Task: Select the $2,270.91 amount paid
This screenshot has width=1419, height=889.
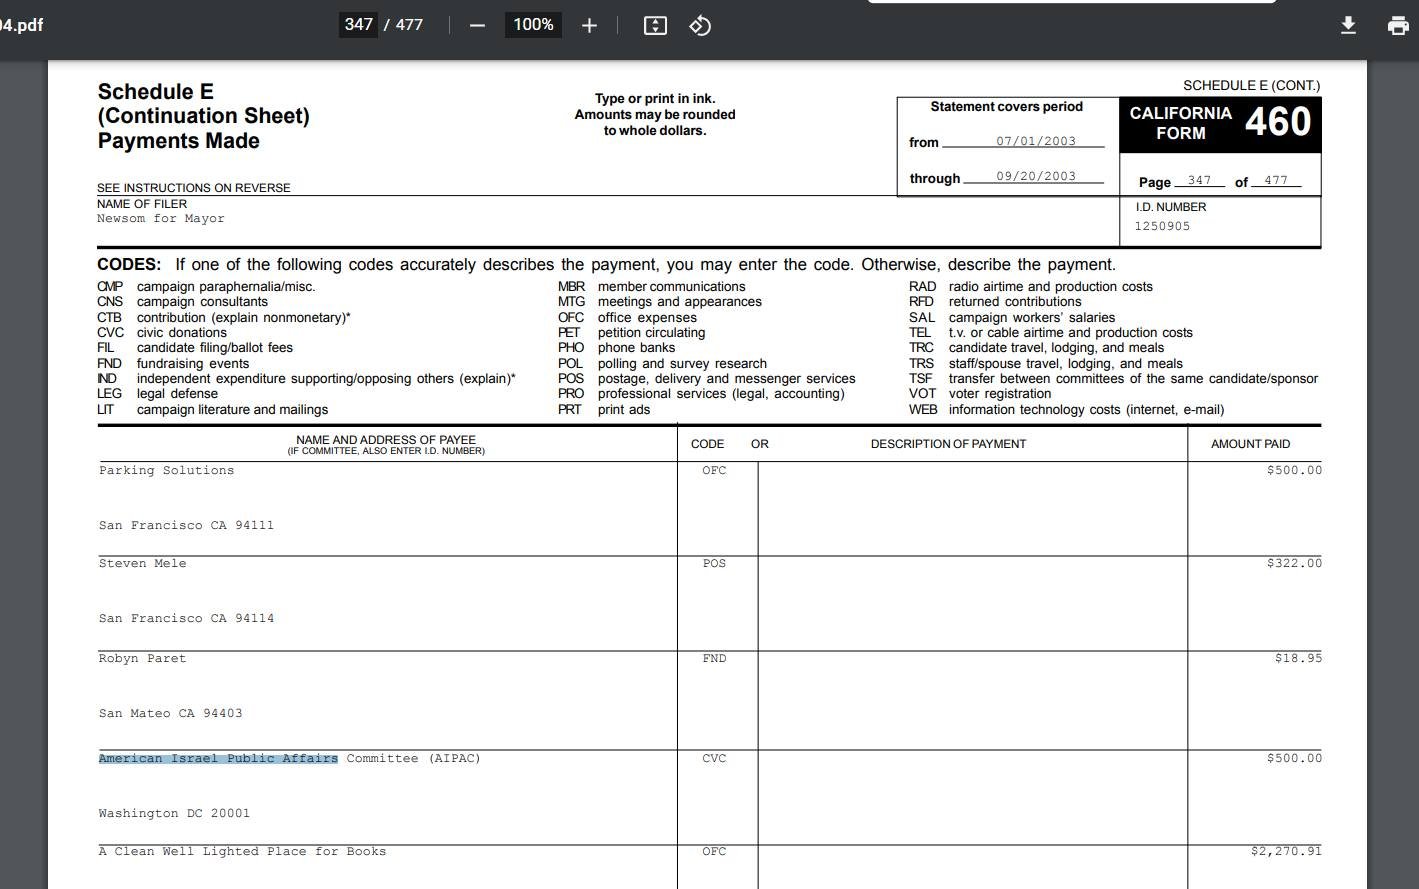Action: tap(1286, 852)
